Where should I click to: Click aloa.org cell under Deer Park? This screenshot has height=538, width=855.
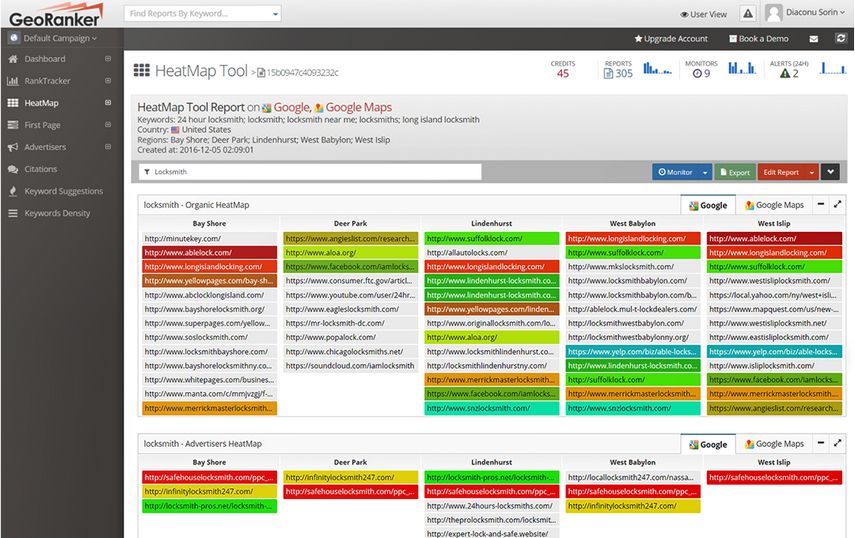(x=351, y=253)
